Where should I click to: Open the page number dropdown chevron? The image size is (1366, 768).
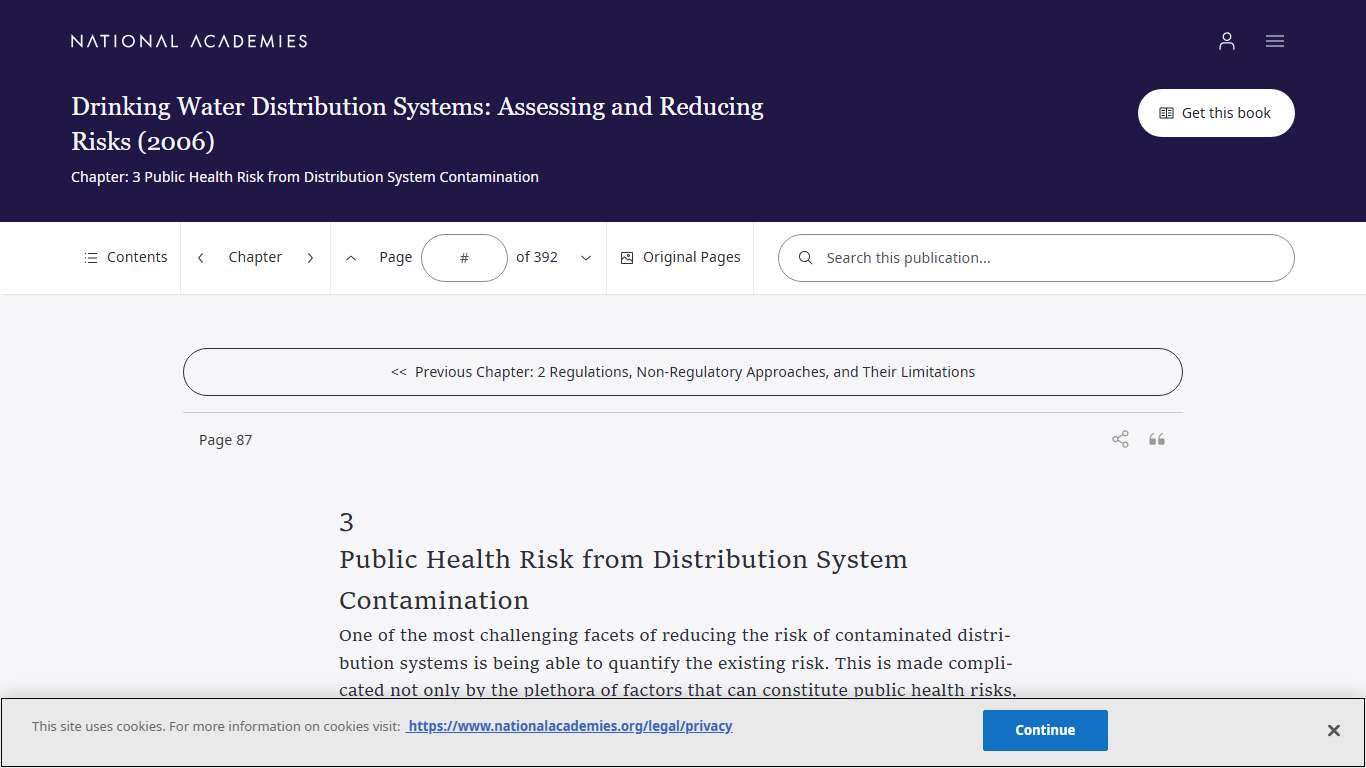(586, 257)
